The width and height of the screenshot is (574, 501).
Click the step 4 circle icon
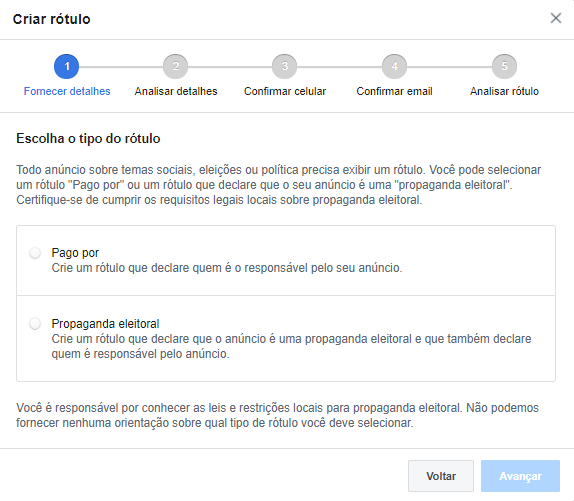click(x=394, y=66)
